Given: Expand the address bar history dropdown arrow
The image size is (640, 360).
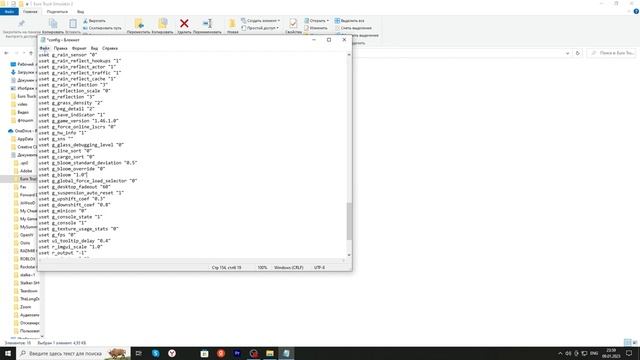Looking at the screenshot, I should [x=567, y=53].
